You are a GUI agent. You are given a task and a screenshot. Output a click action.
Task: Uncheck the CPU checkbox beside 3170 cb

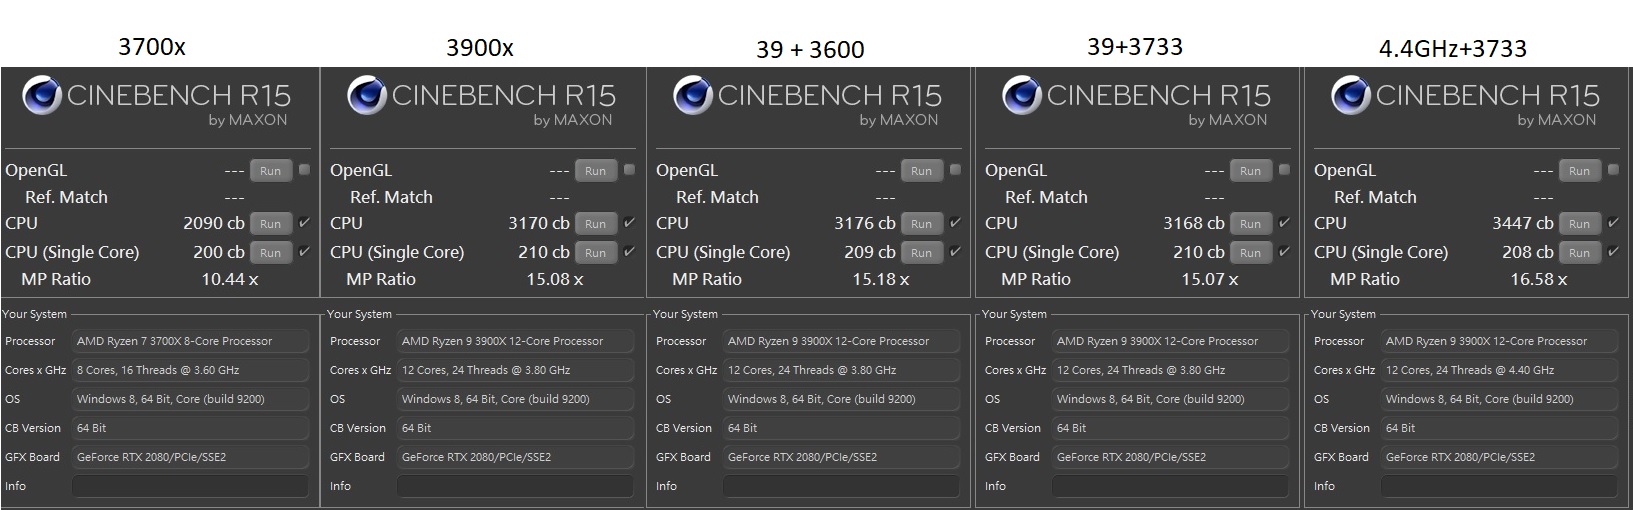629,223
